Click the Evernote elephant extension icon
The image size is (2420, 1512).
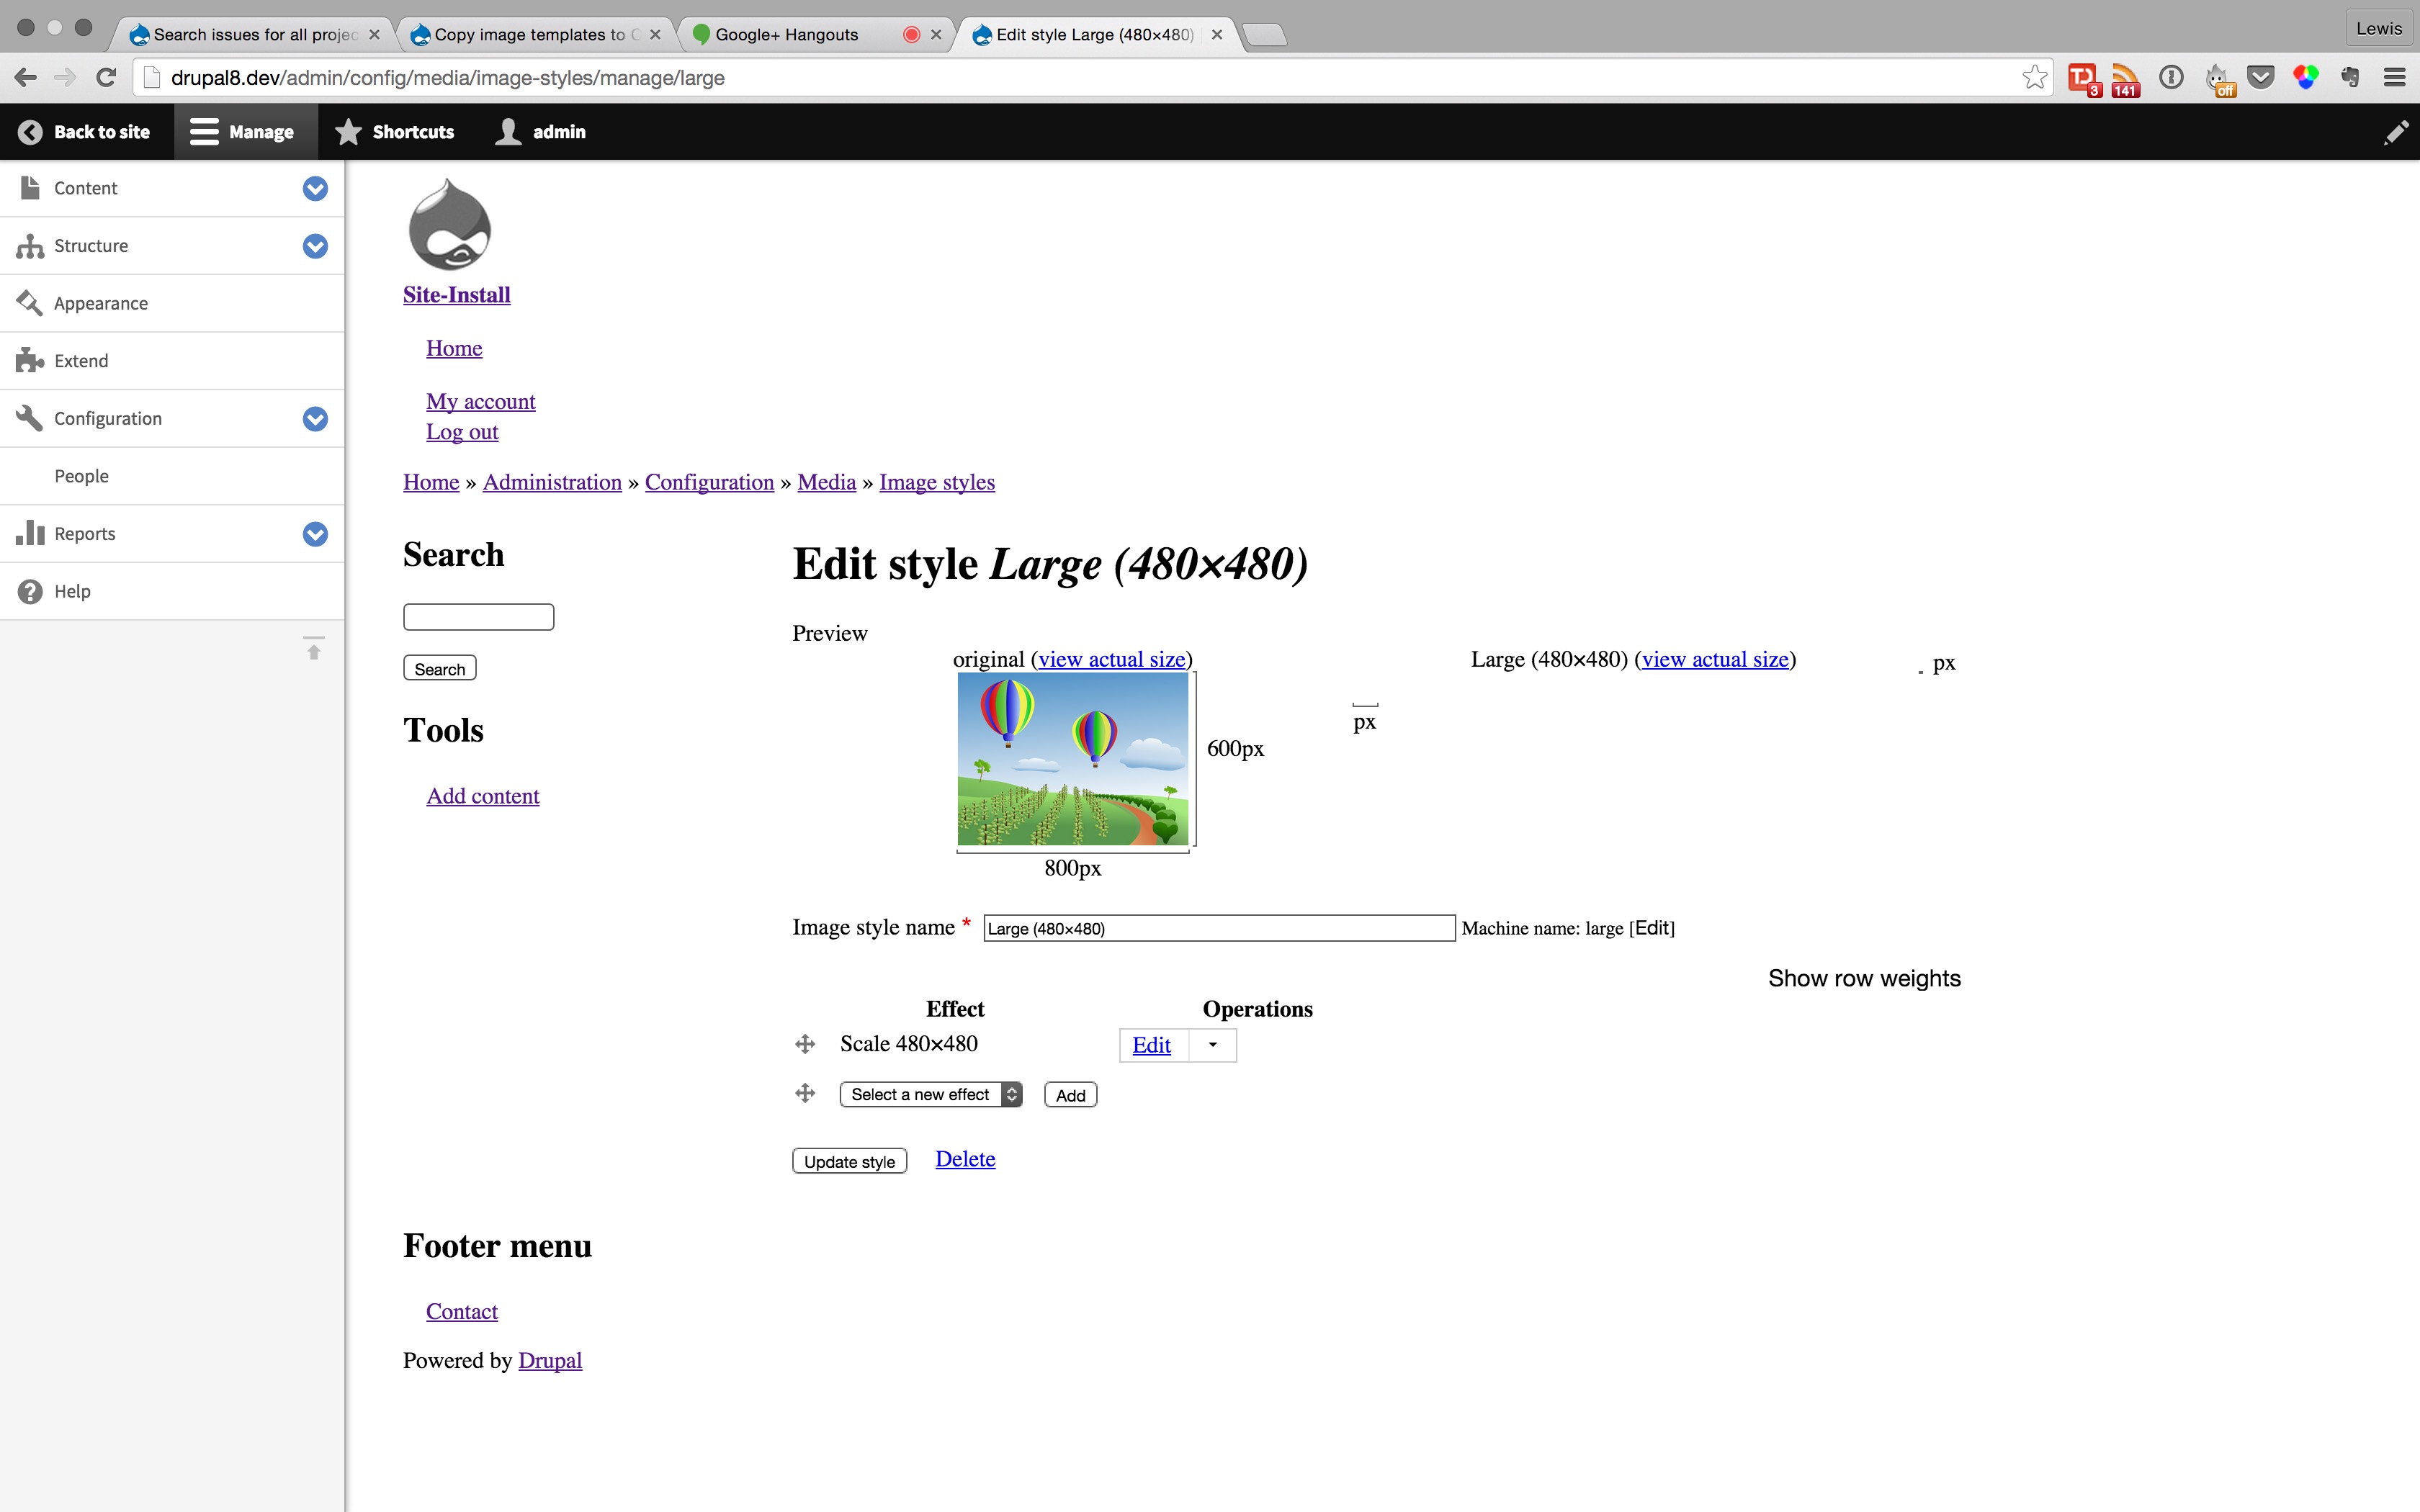tap(2350, 77)
